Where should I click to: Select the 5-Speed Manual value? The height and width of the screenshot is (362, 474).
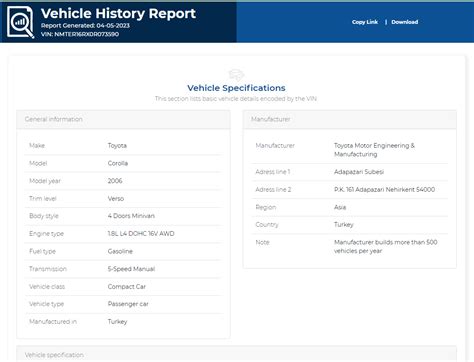pyautogui.click(x=131, y=269)
